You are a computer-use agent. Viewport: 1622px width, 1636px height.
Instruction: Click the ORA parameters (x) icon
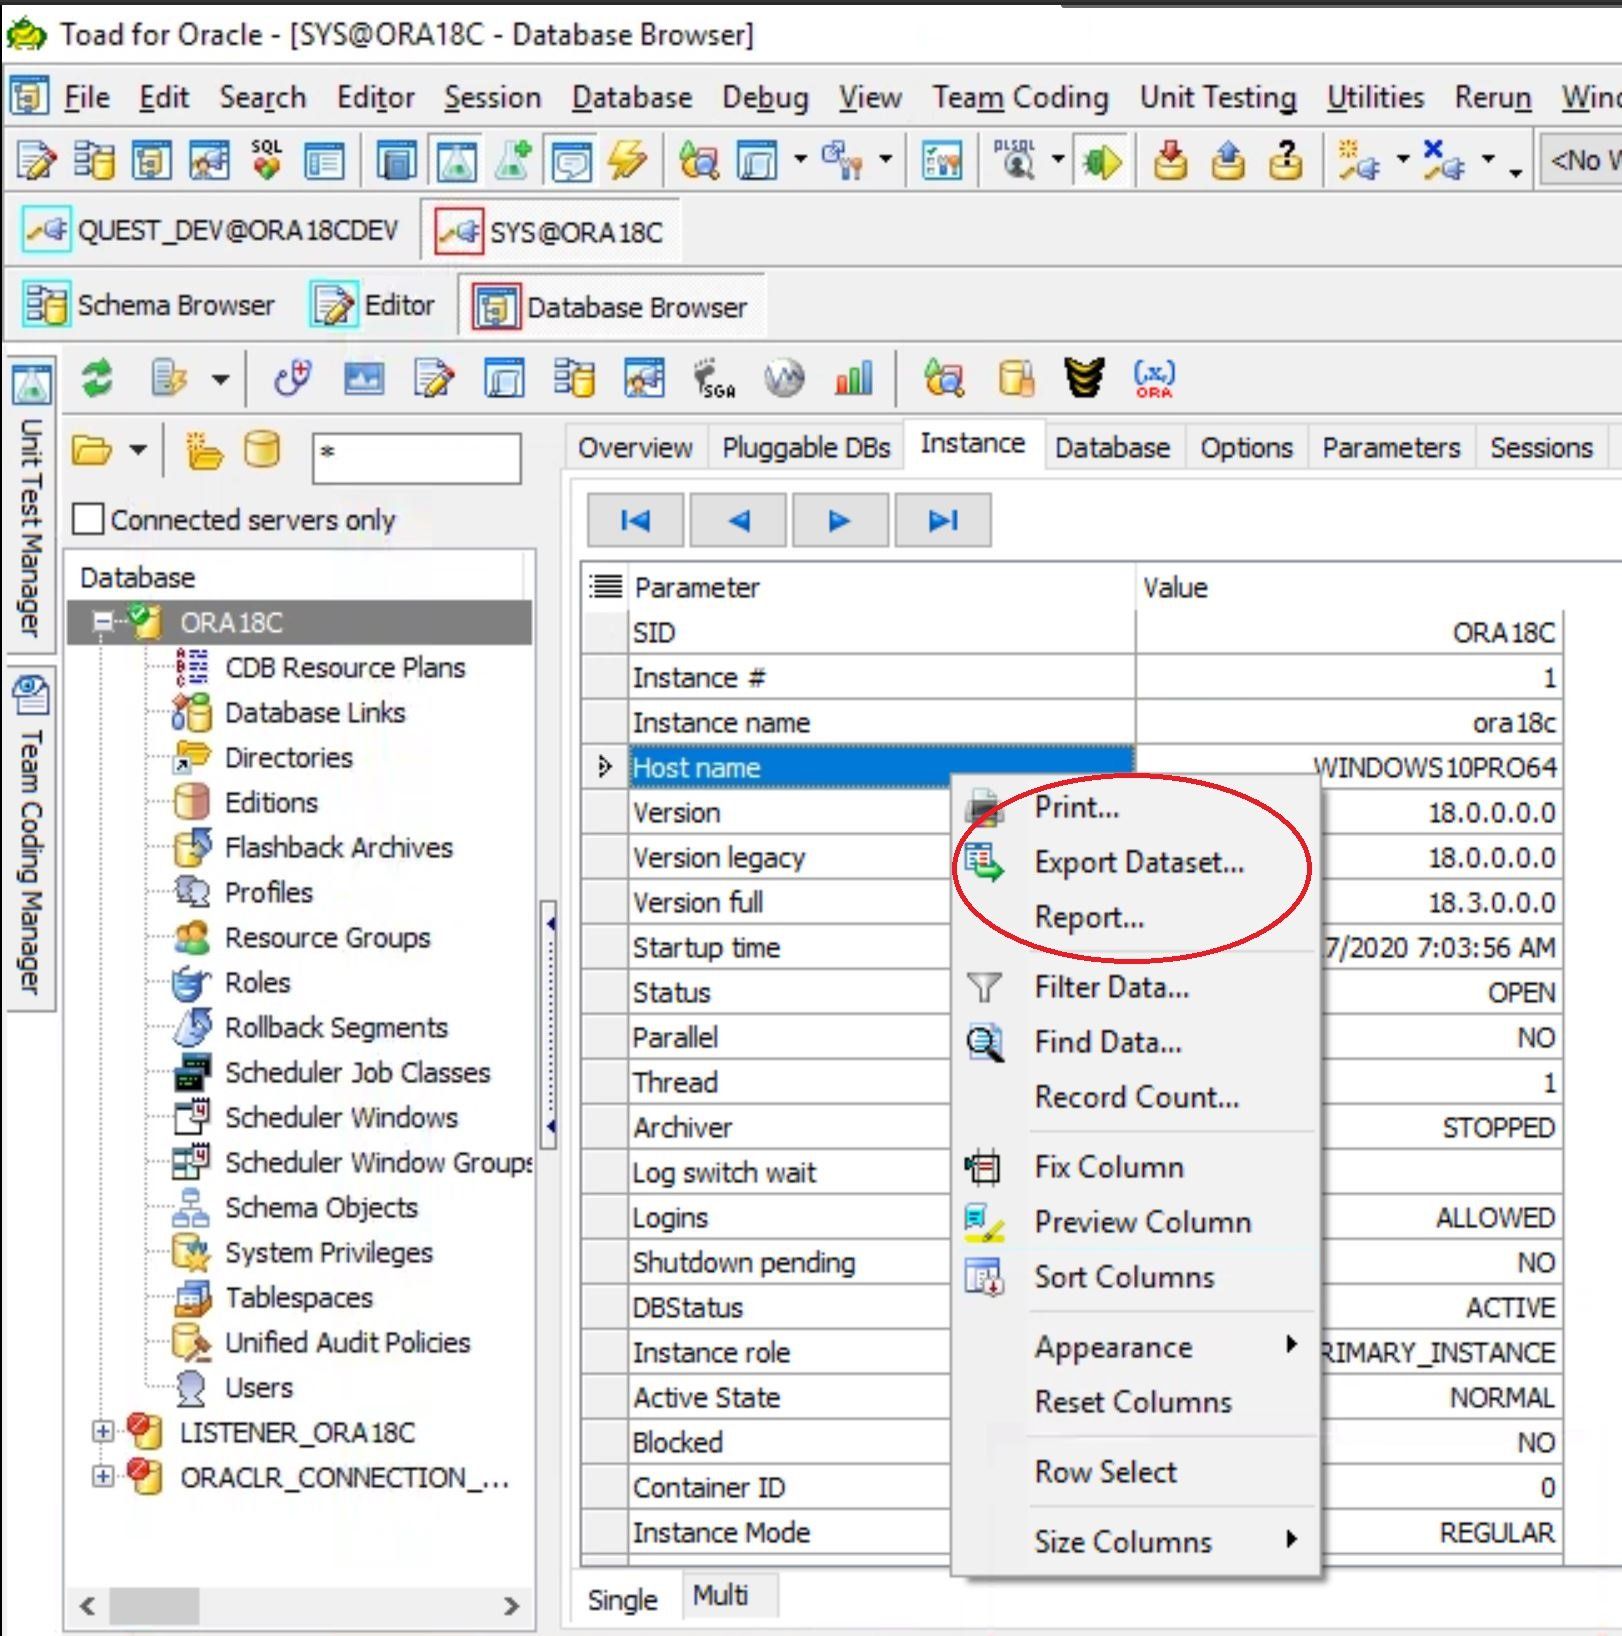1154,379
